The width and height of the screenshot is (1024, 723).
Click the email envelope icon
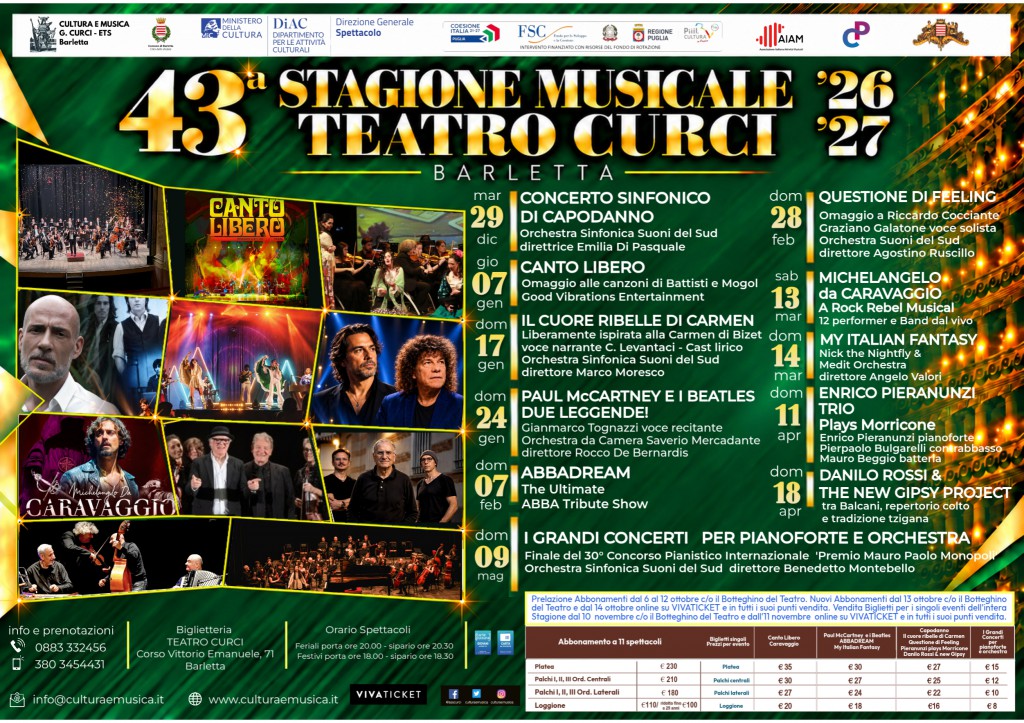(17, 698)
